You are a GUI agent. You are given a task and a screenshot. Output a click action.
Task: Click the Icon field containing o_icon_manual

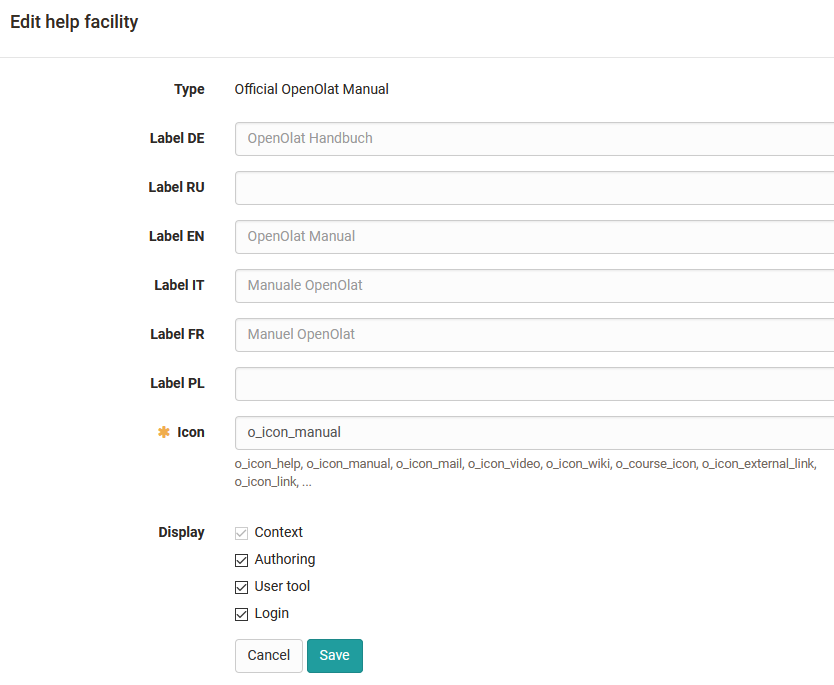pyautogui.click(x=535, y=432)
